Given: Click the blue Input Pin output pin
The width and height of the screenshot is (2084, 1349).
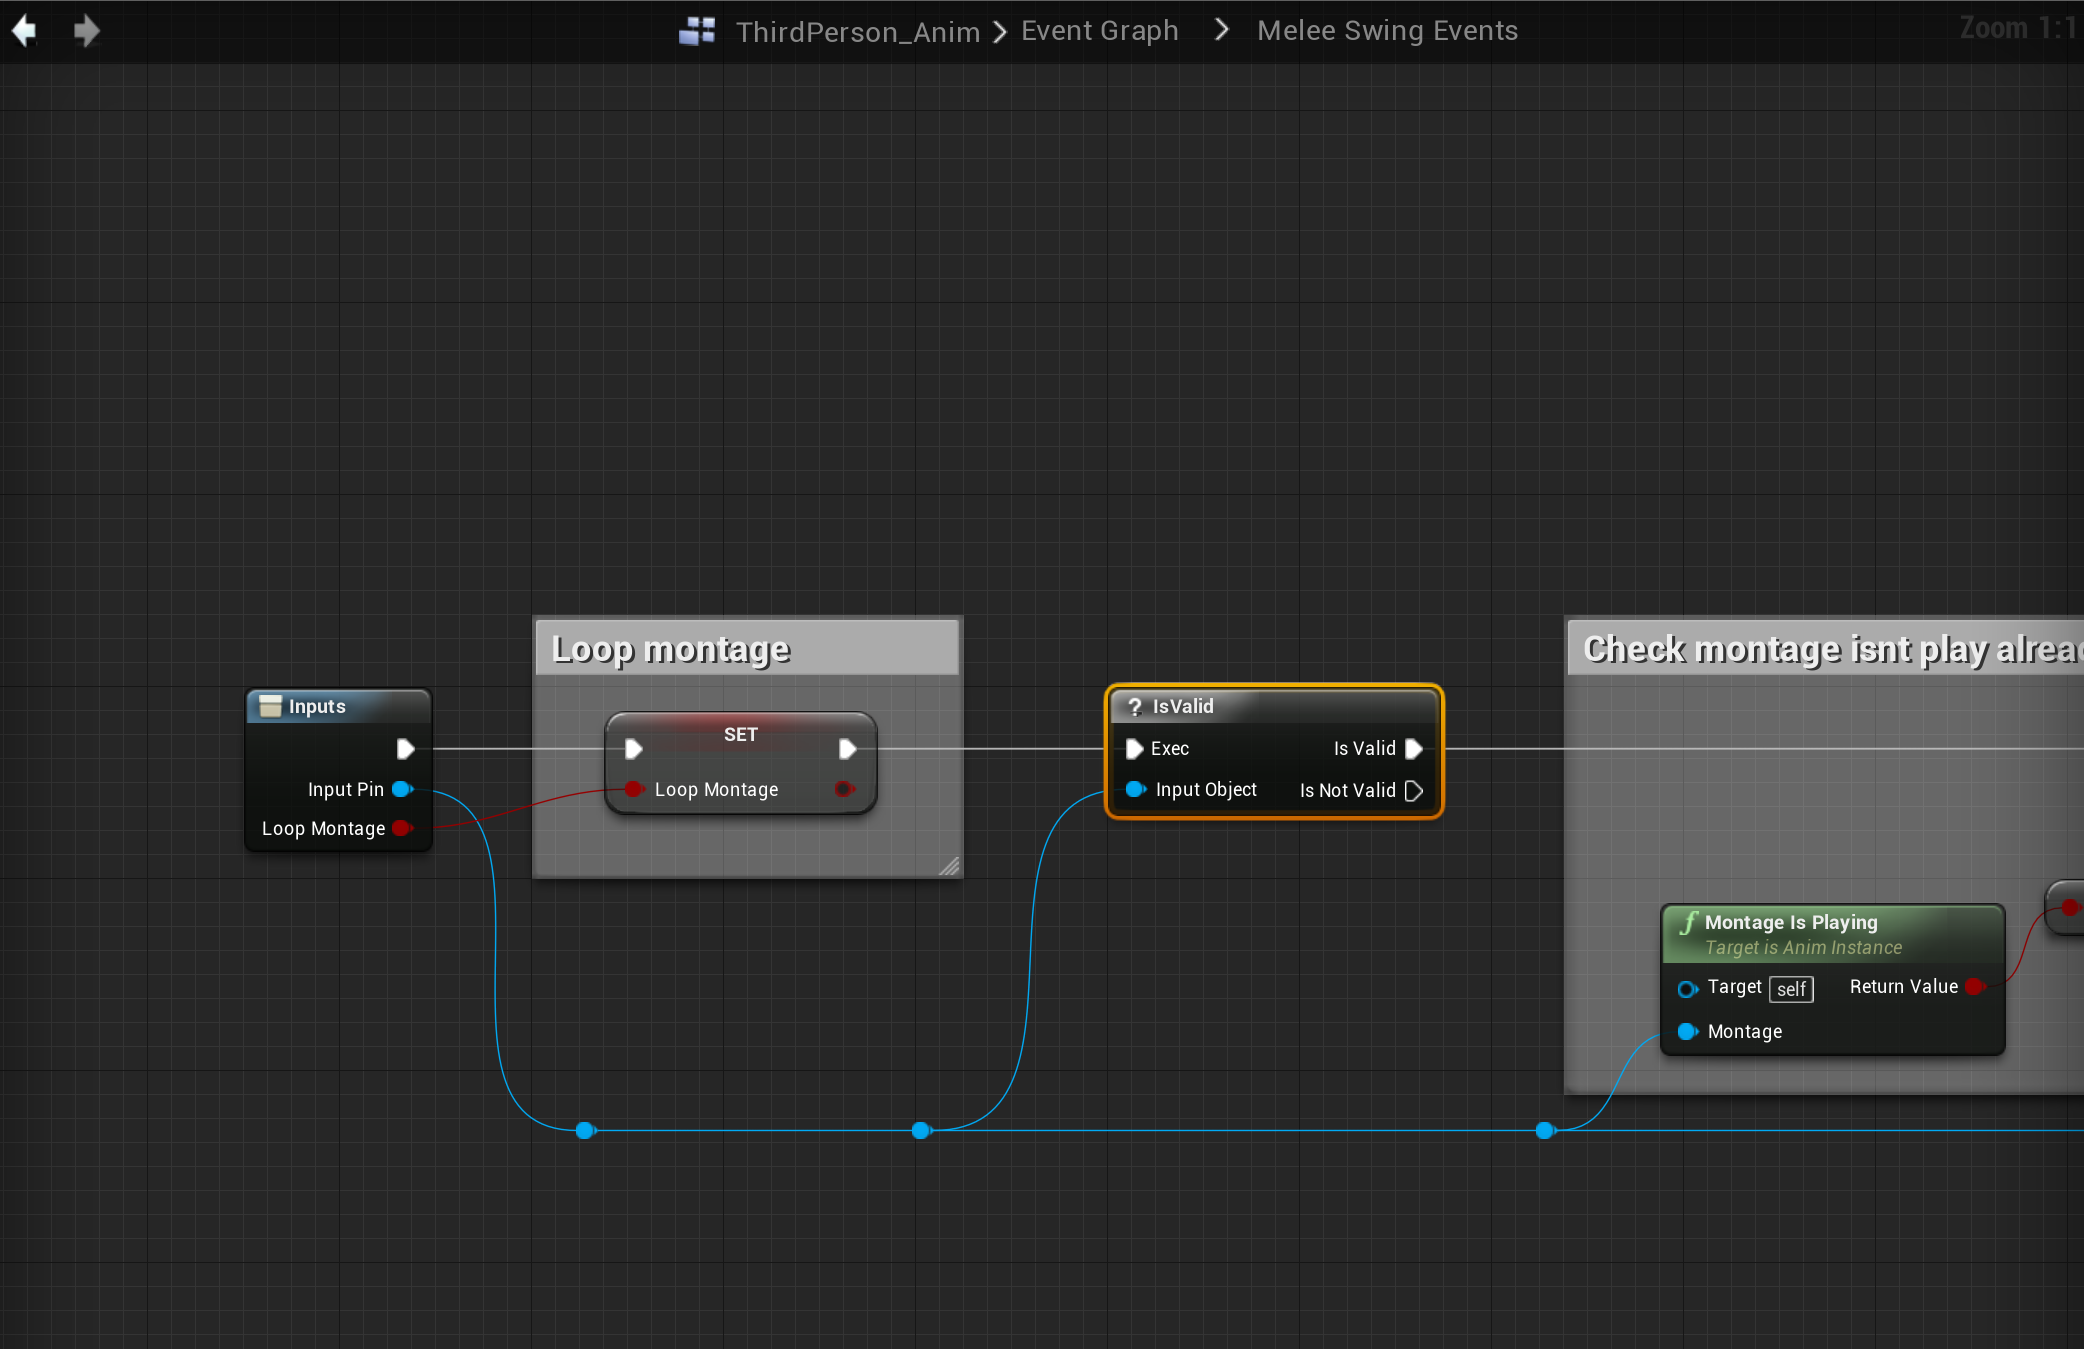Looking at the screenshot, I should pos(402,789).
